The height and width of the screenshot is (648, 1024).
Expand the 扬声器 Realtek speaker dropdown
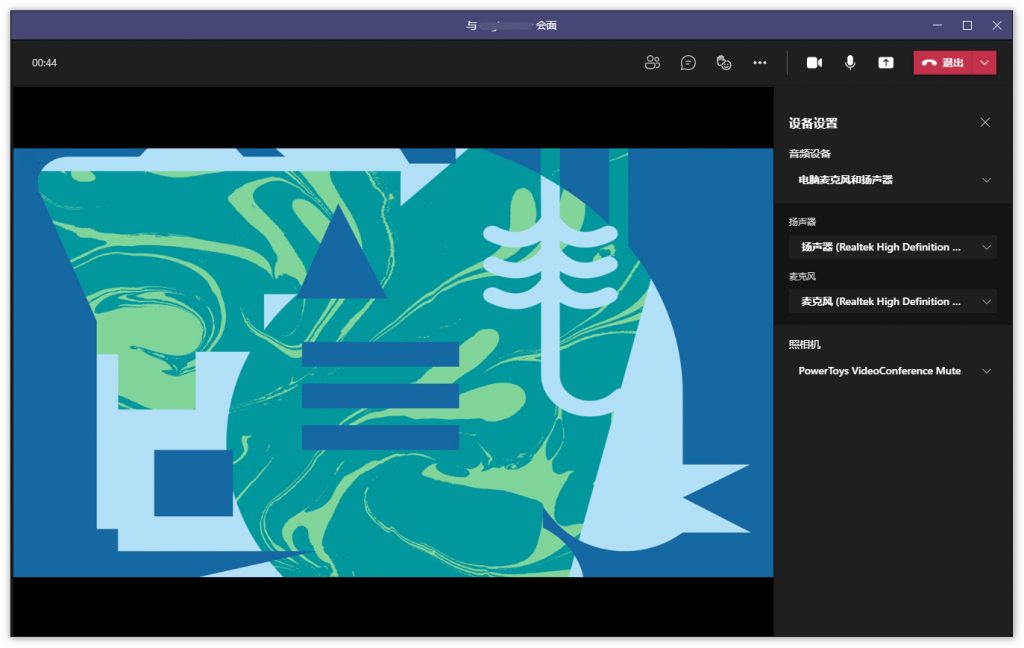(893, 247)
